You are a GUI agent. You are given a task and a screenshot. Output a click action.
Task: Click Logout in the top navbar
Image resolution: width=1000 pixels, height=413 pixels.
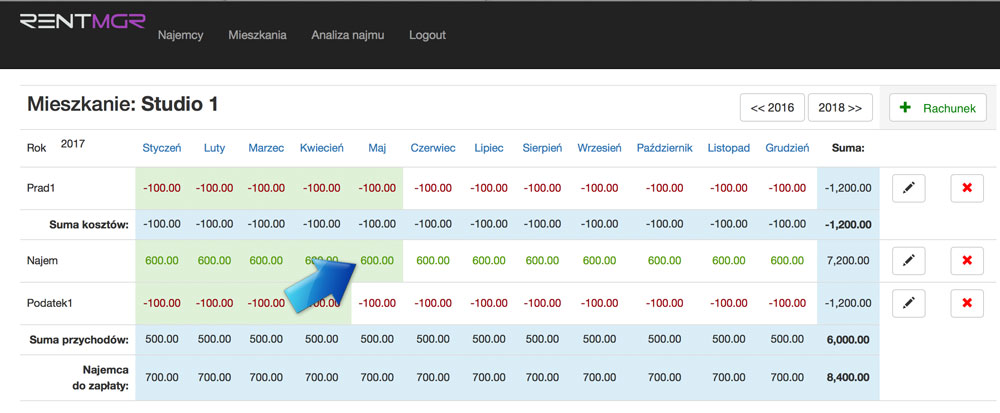(x=427, y=35)
